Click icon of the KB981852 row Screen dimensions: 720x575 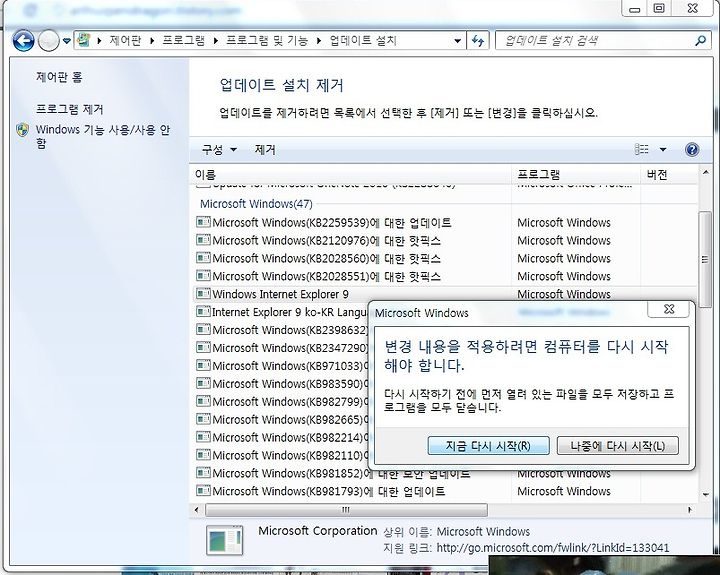tap(203, 473)
